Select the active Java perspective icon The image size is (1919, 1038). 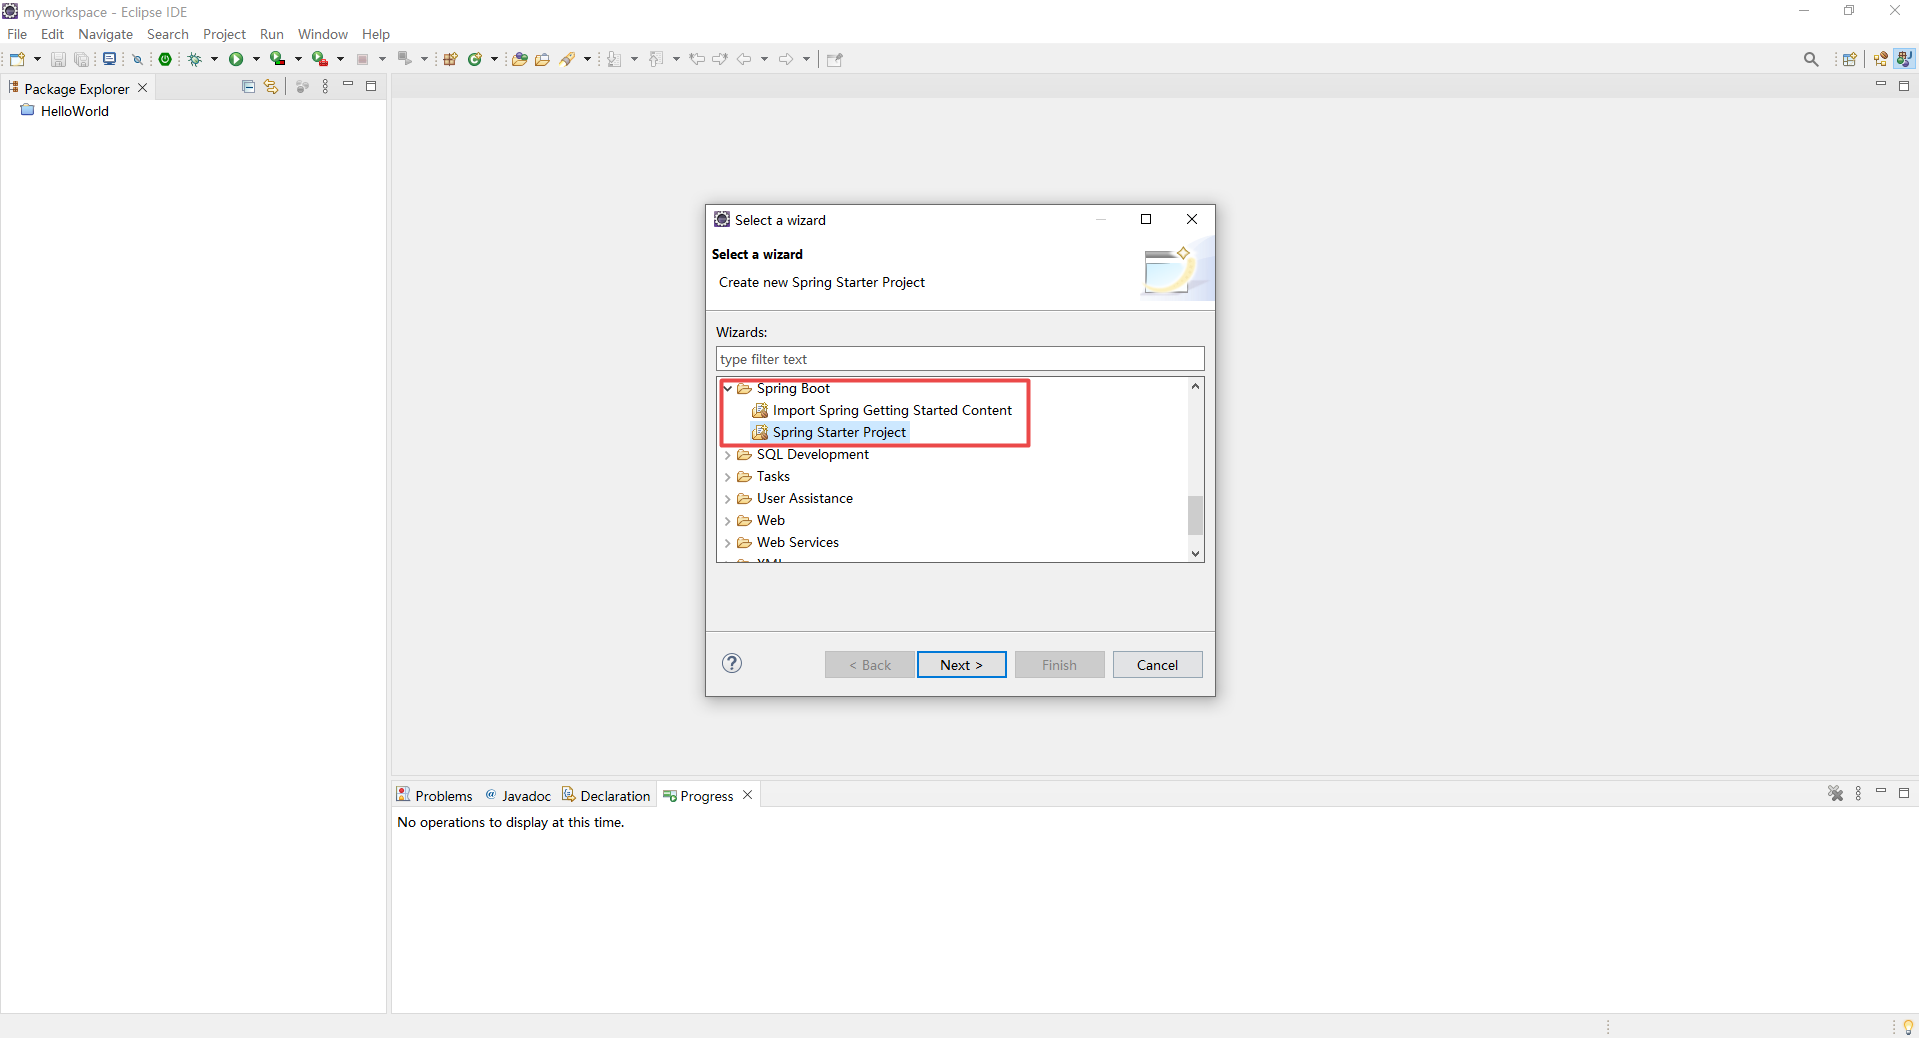pyautogui.click(x=1905, y=59)
